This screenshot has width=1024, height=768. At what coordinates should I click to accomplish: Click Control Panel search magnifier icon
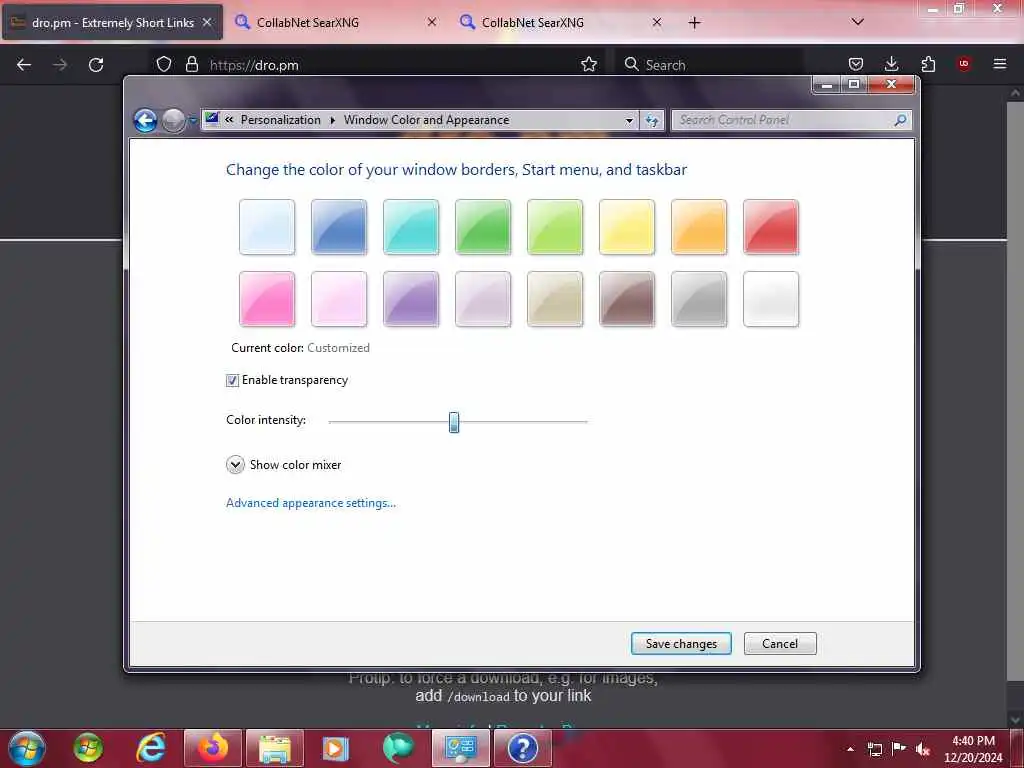tap(900, 120)
